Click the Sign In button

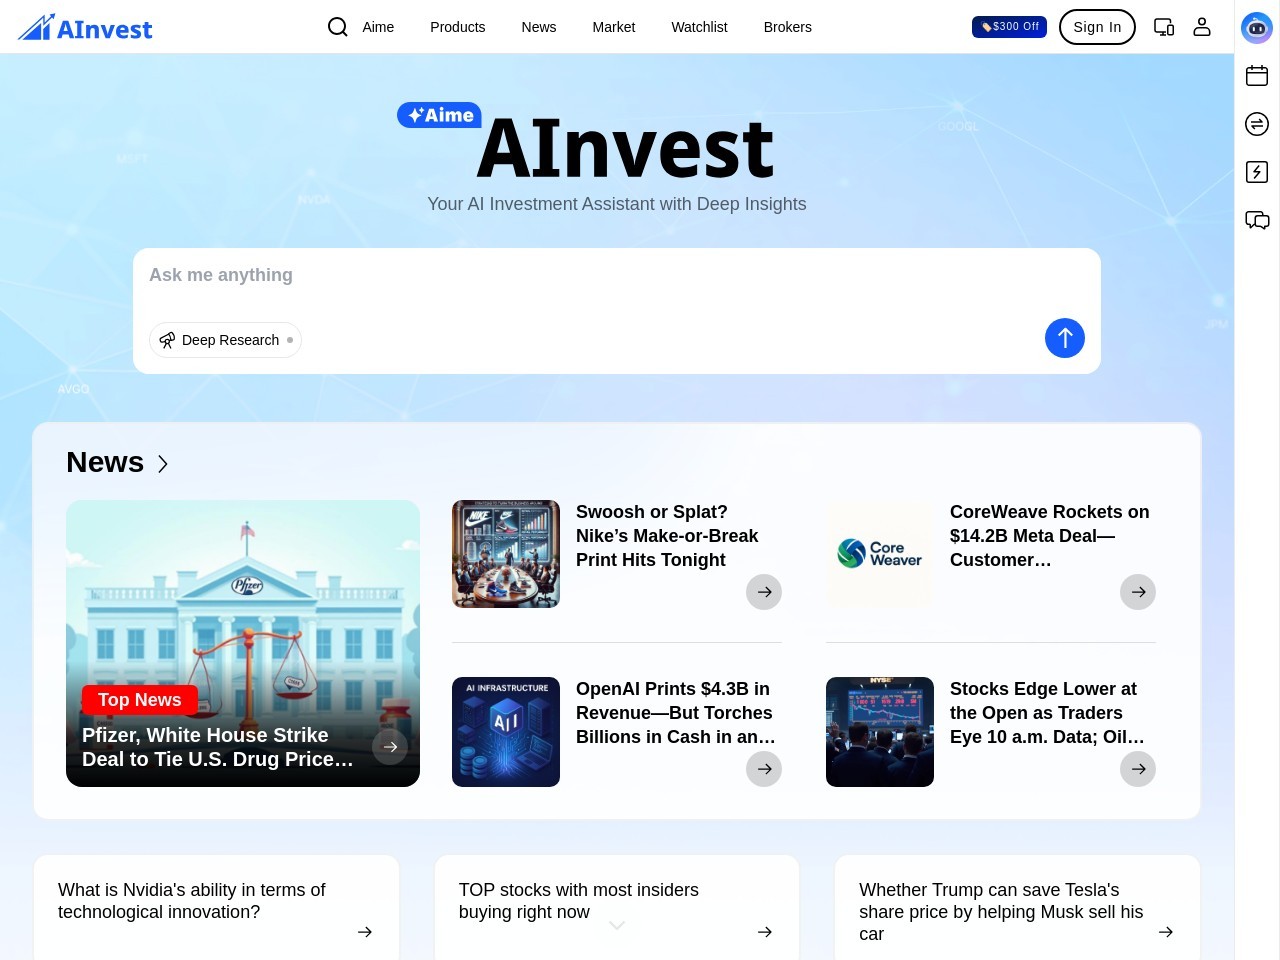(x=1097, y=27)
